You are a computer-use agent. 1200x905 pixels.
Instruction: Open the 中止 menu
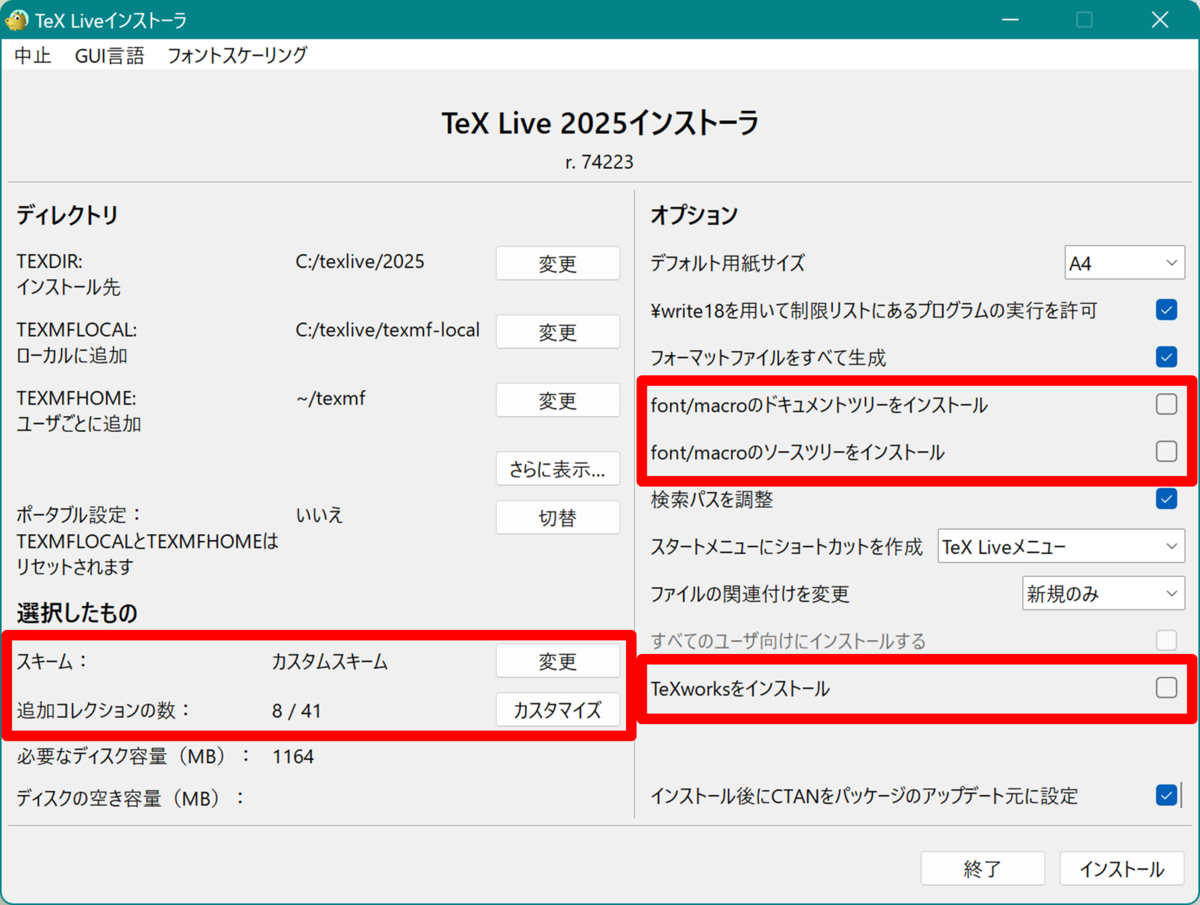[33, 55]
